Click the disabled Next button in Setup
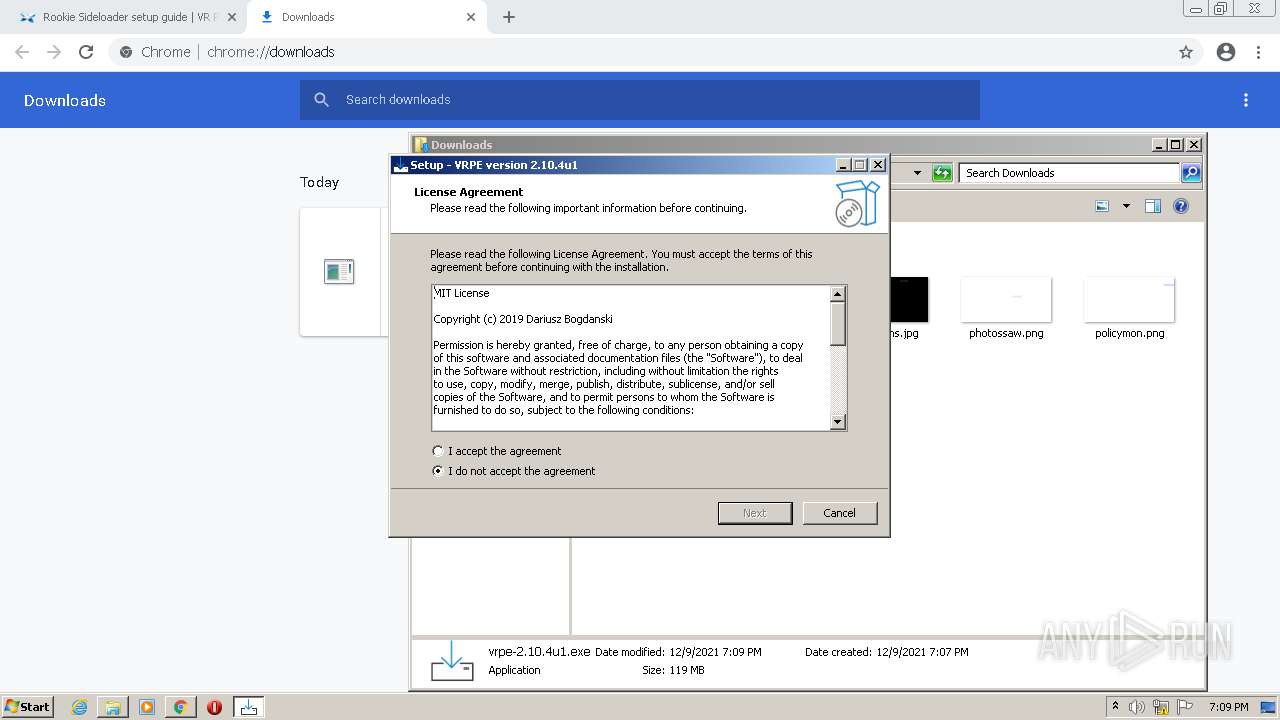 click(755, 513)
